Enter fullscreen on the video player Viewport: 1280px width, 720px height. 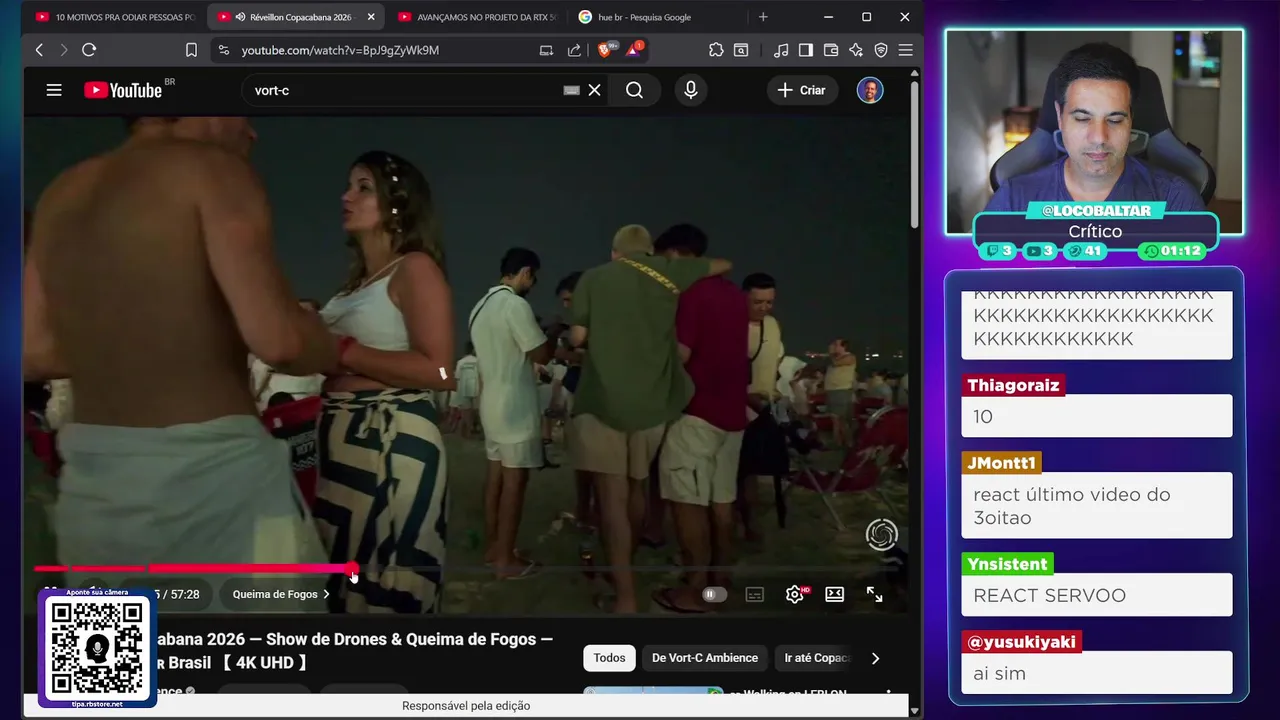[874, 594]
